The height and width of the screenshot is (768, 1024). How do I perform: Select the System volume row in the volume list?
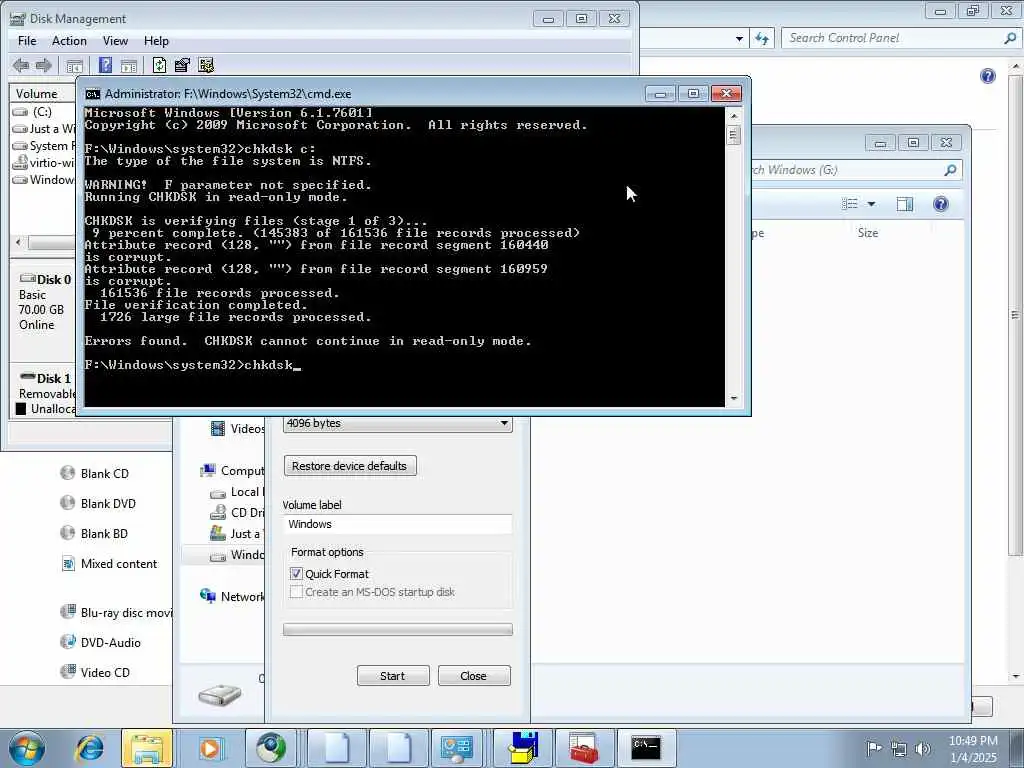(x=44, y=146)
